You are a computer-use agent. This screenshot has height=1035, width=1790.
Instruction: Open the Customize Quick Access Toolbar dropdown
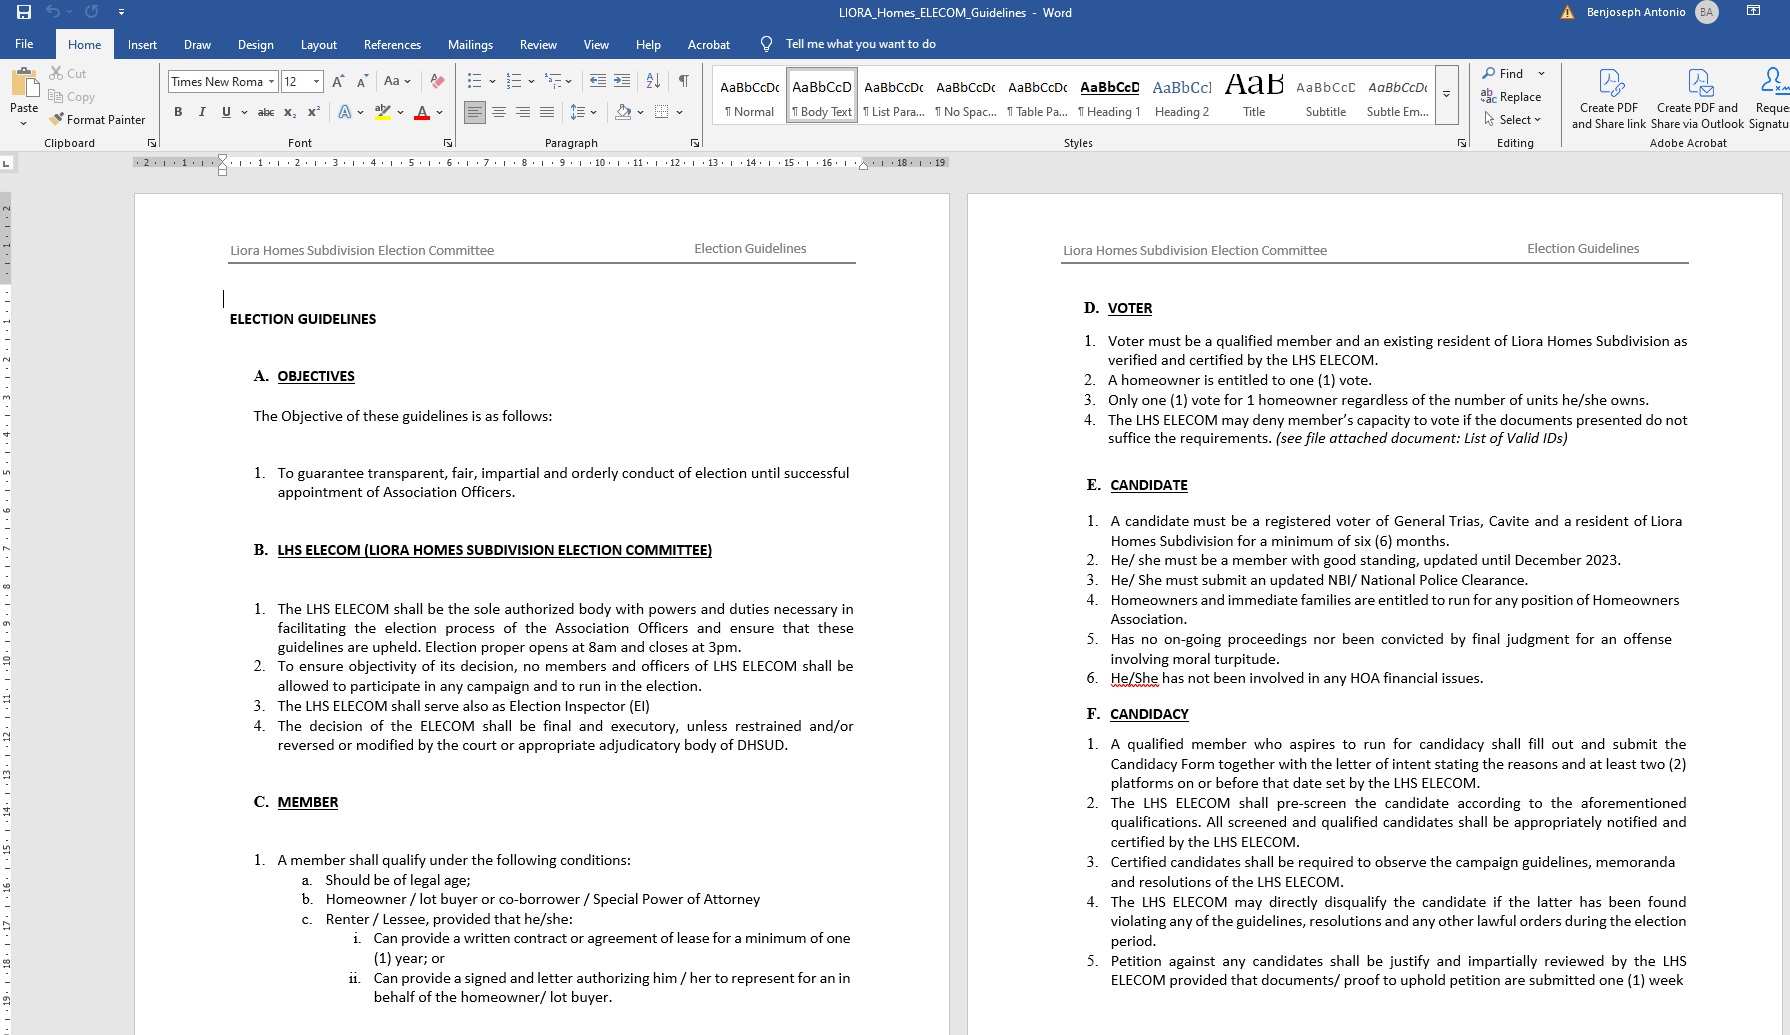[121, 13]
